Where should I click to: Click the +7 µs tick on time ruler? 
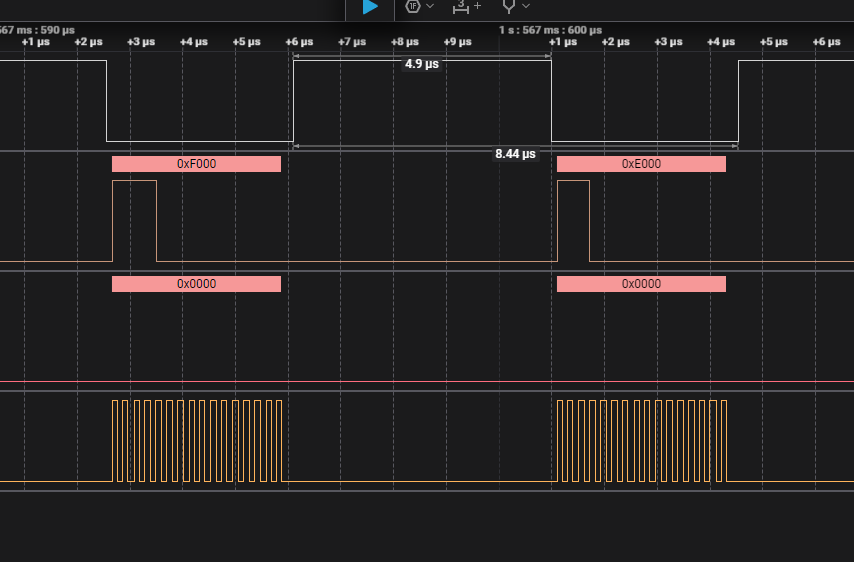(352, 42)
